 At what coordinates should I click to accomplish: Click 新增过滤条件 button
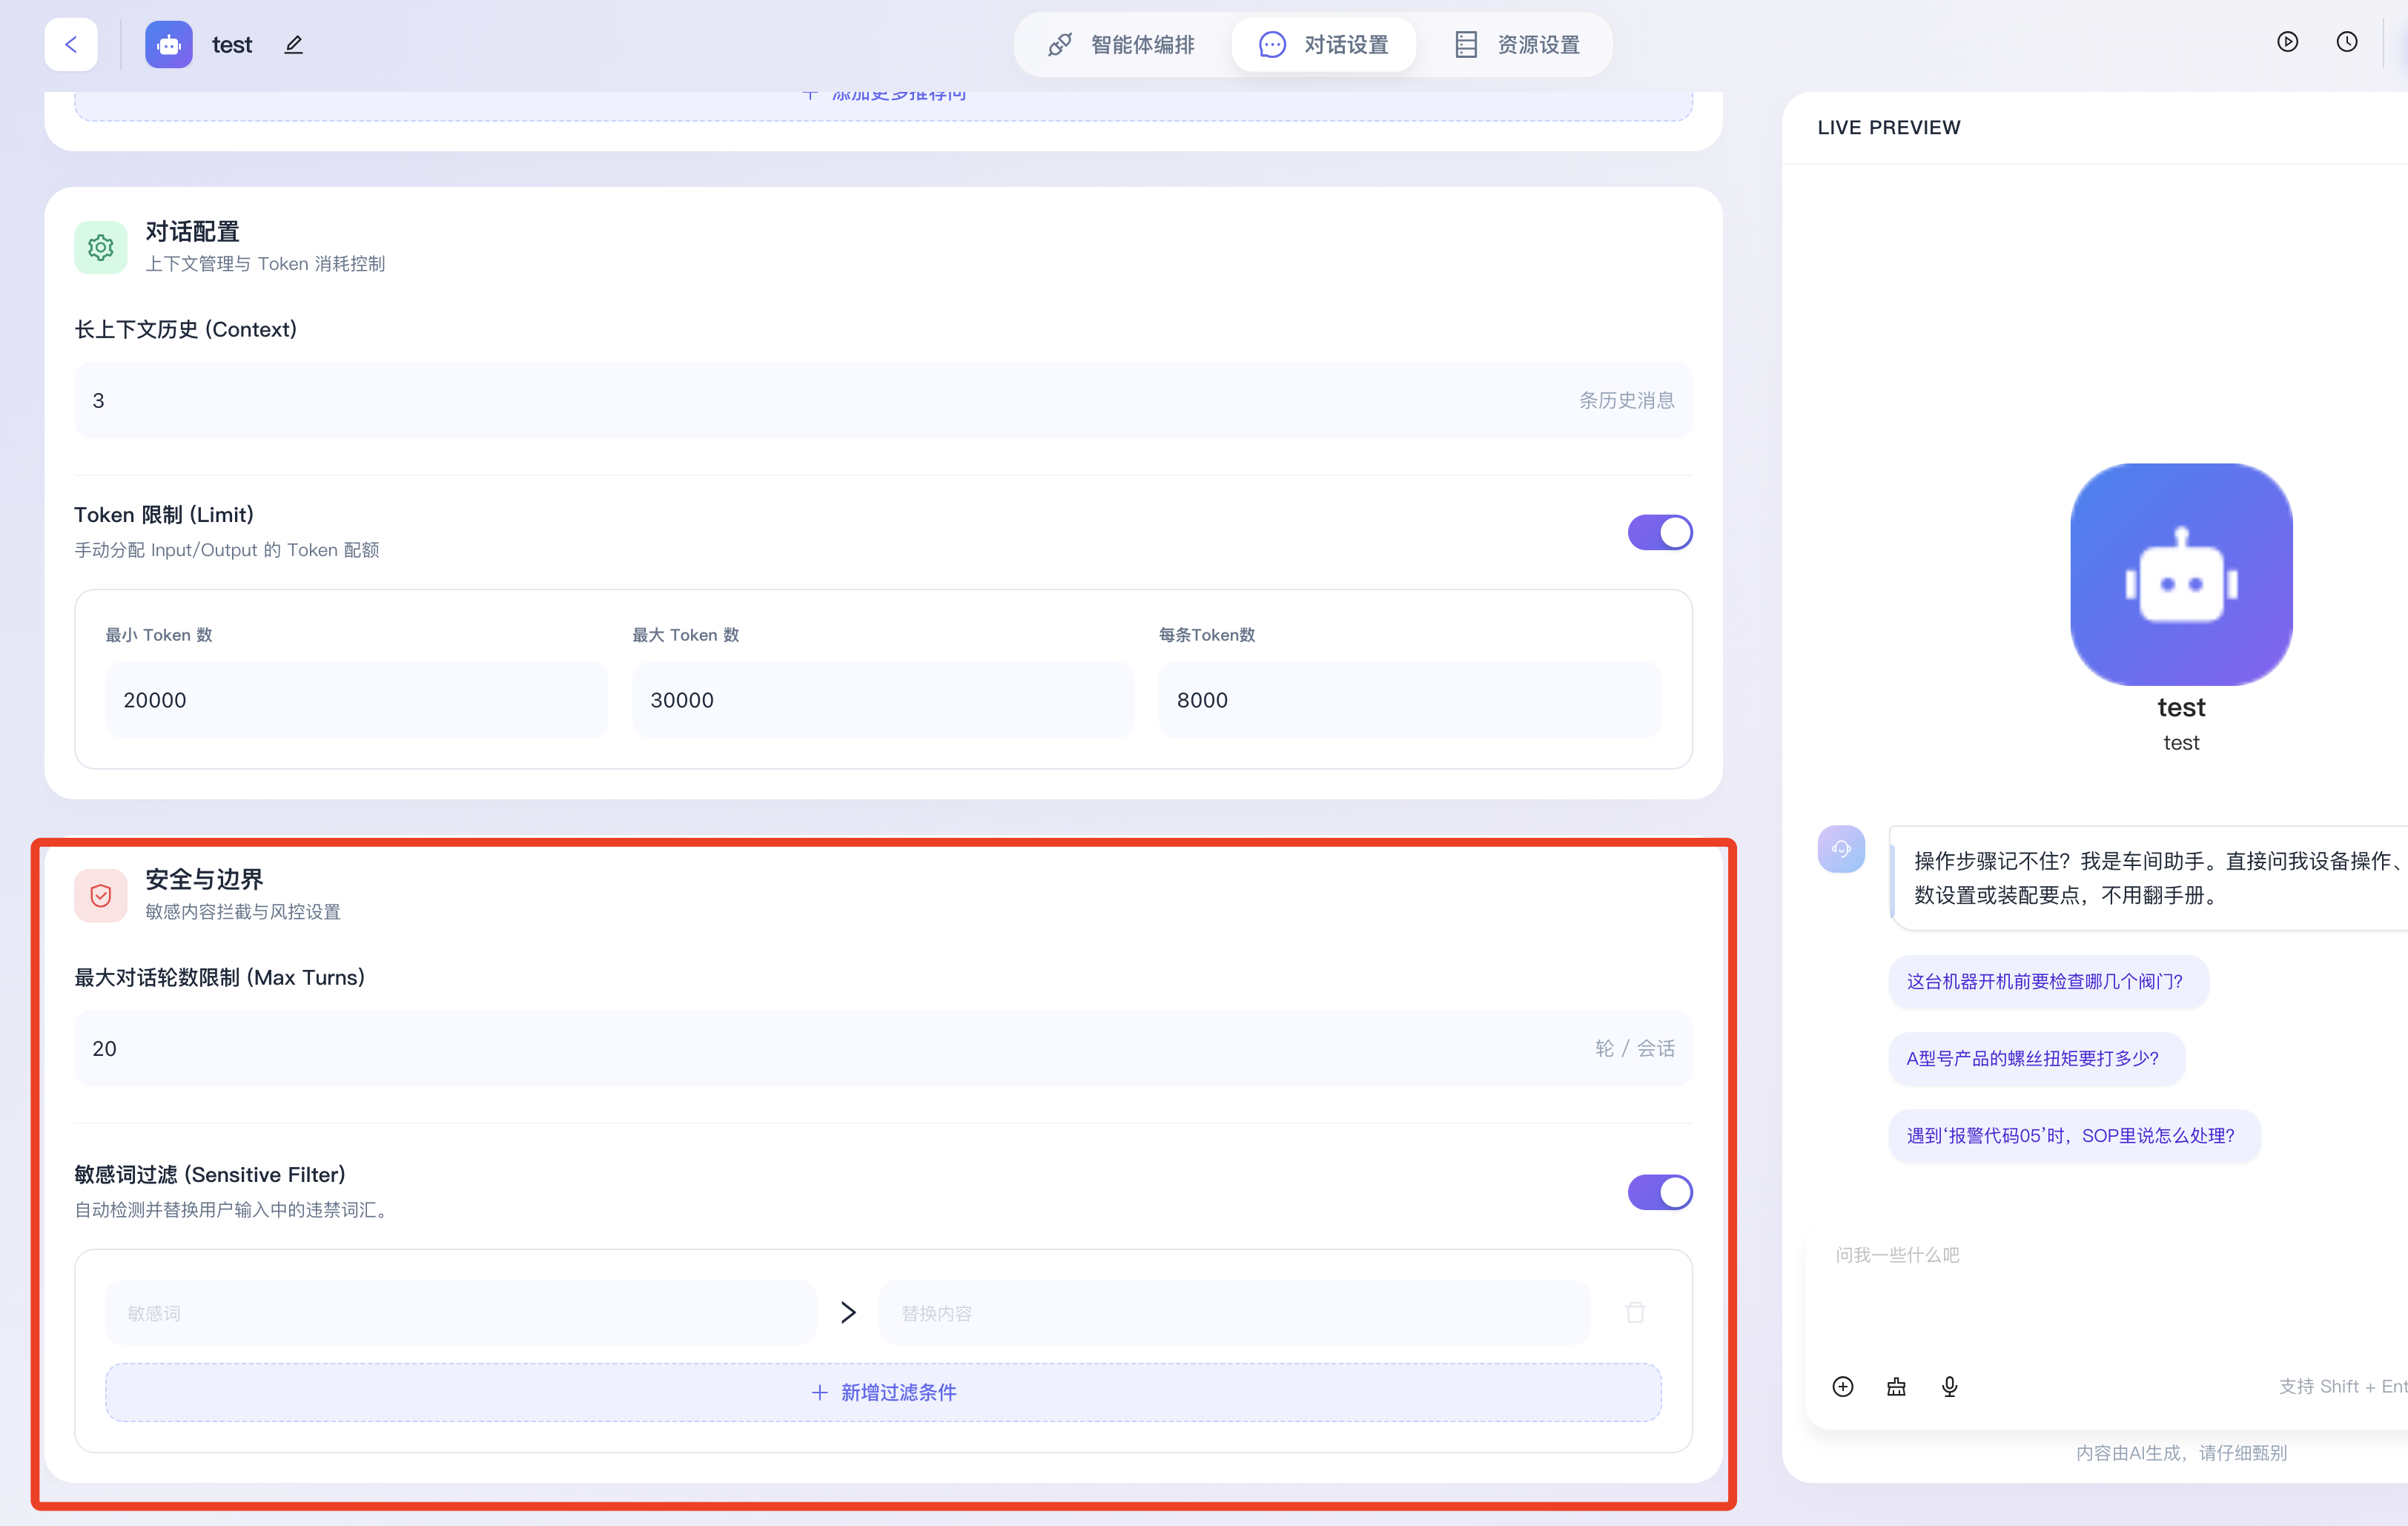883,1392
